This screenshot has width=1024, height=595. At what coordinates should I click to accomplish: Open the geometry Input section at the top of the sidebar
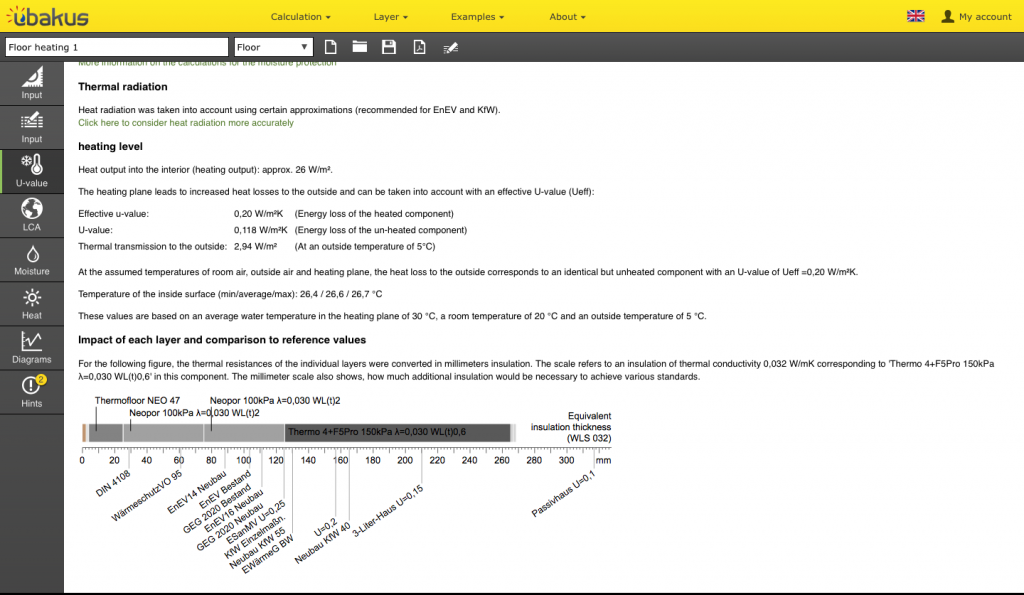click(32, 83)
